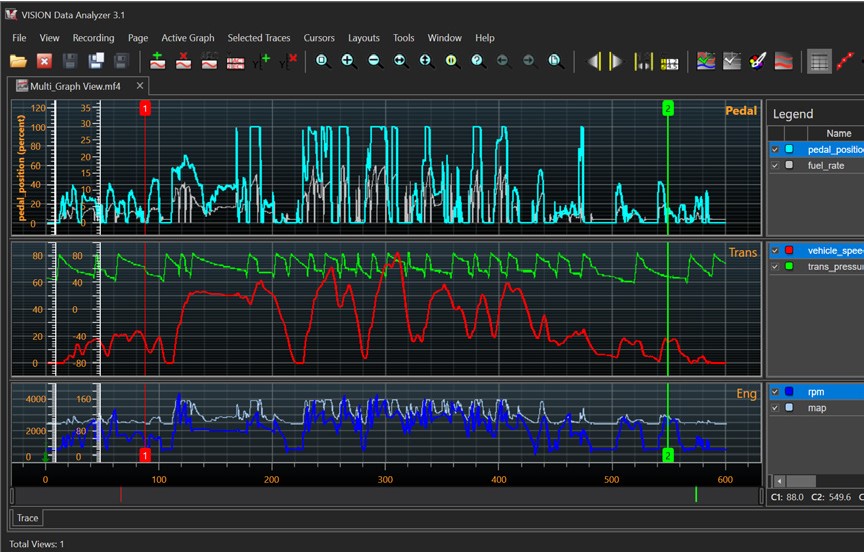Uncheck the pedal_position trace checkbox

[x=774, y=149]
